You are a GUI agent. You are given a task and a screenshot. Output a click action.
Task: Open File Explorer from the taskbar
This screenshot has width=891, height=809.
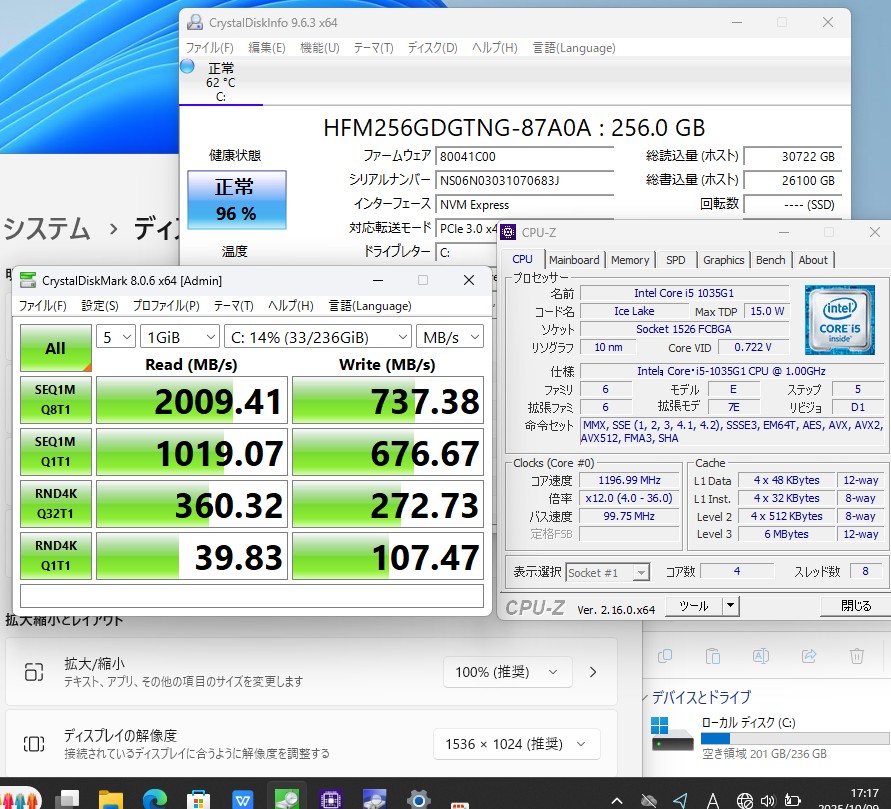click(111, 799)
